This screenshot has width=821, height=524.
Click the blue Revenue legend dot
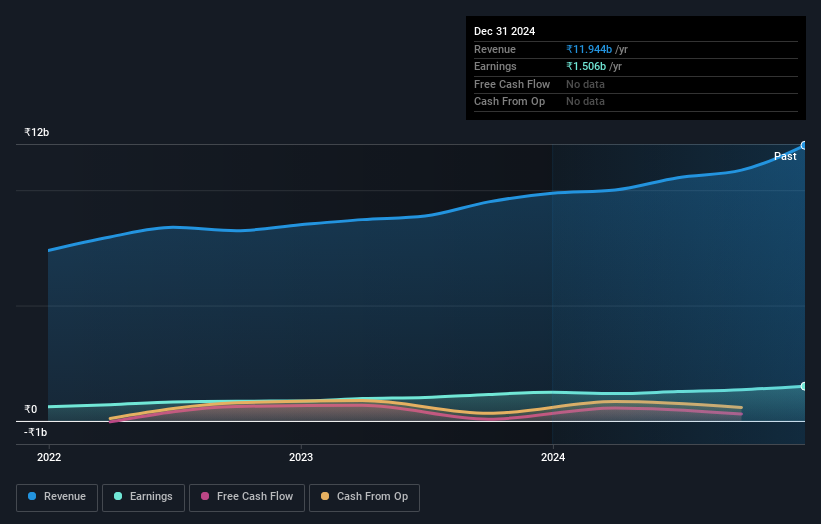click(32, 496)
